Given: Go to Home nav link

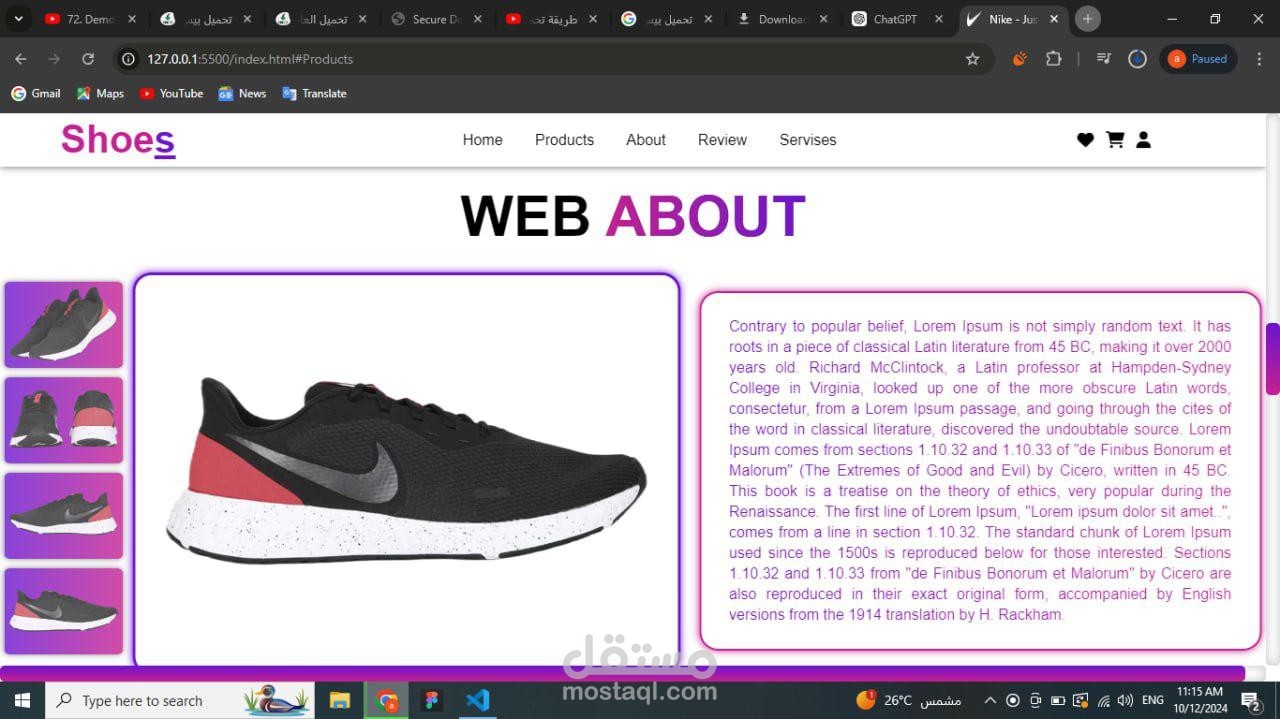Looking at the screenshot, I should click(482, 140).
